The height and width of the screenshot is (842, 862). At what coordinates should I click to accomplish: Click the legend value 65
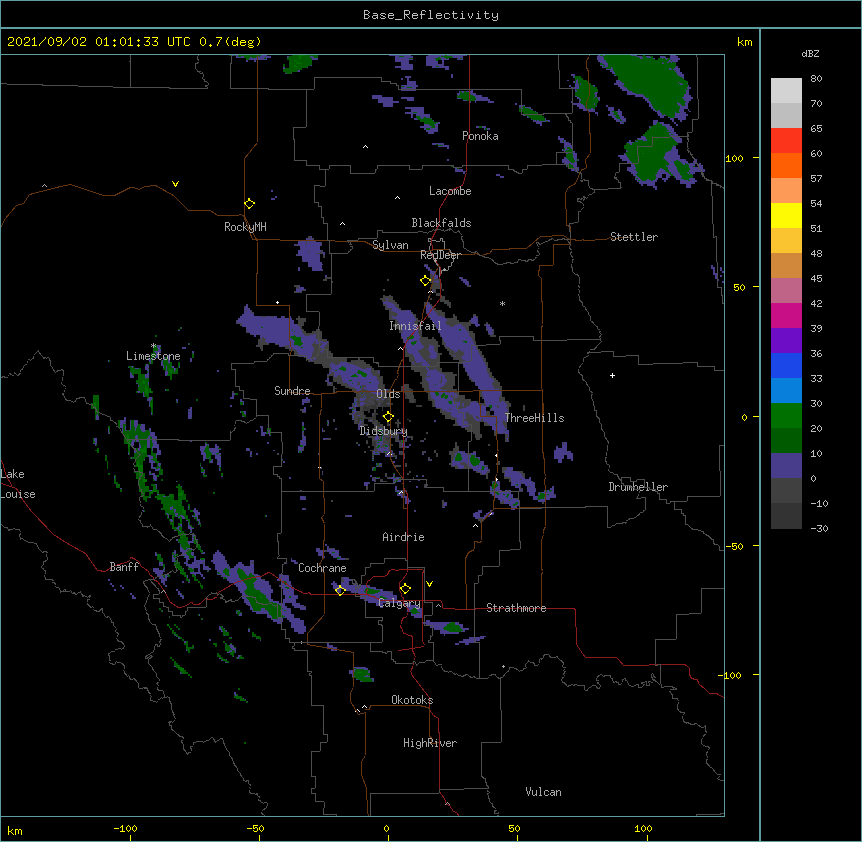[816, 128]
